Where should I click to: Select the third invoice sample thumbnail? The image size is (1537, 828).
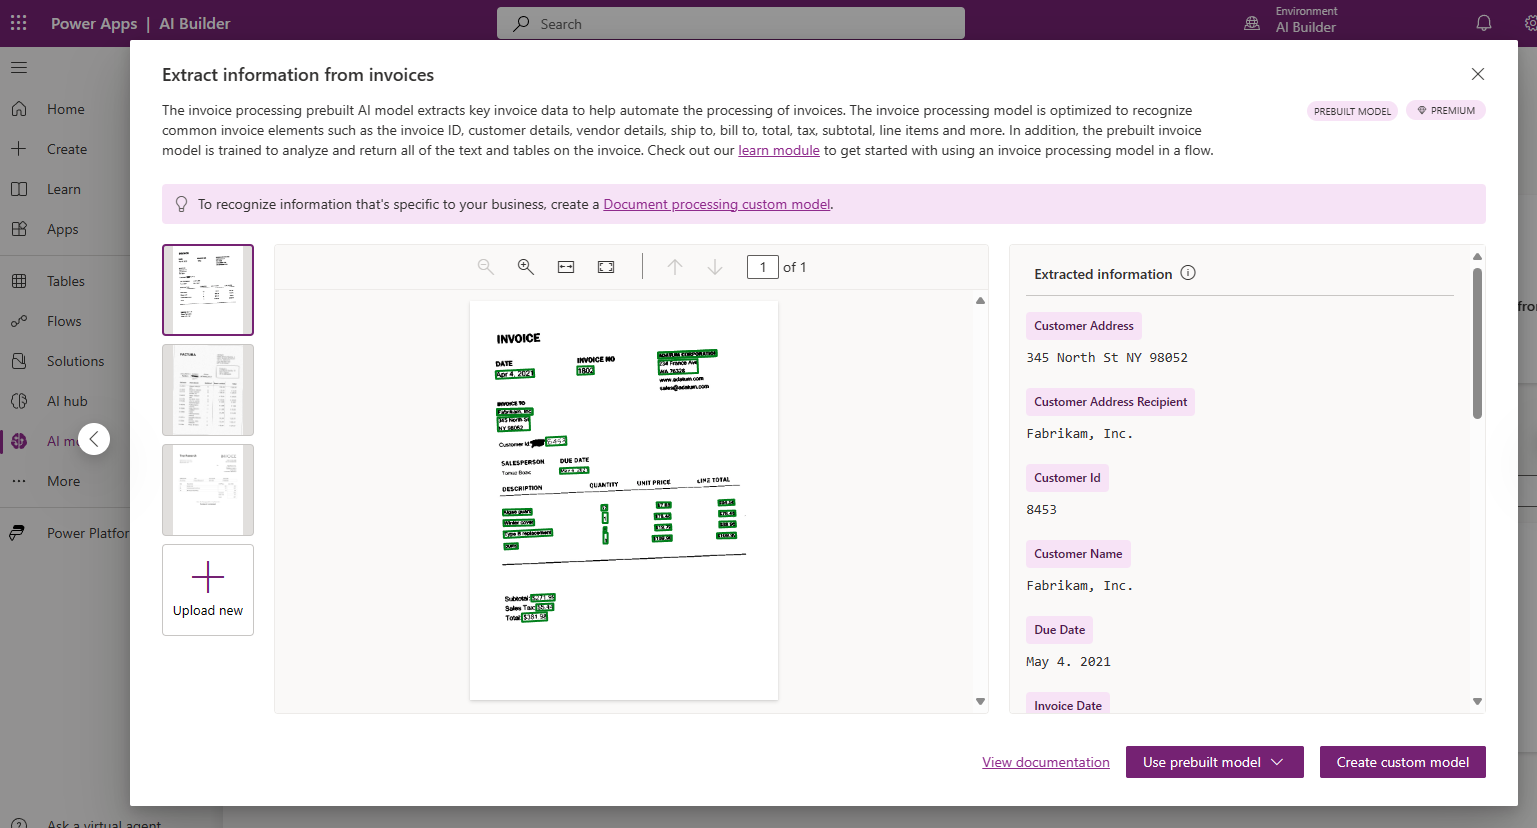[208, 490]
